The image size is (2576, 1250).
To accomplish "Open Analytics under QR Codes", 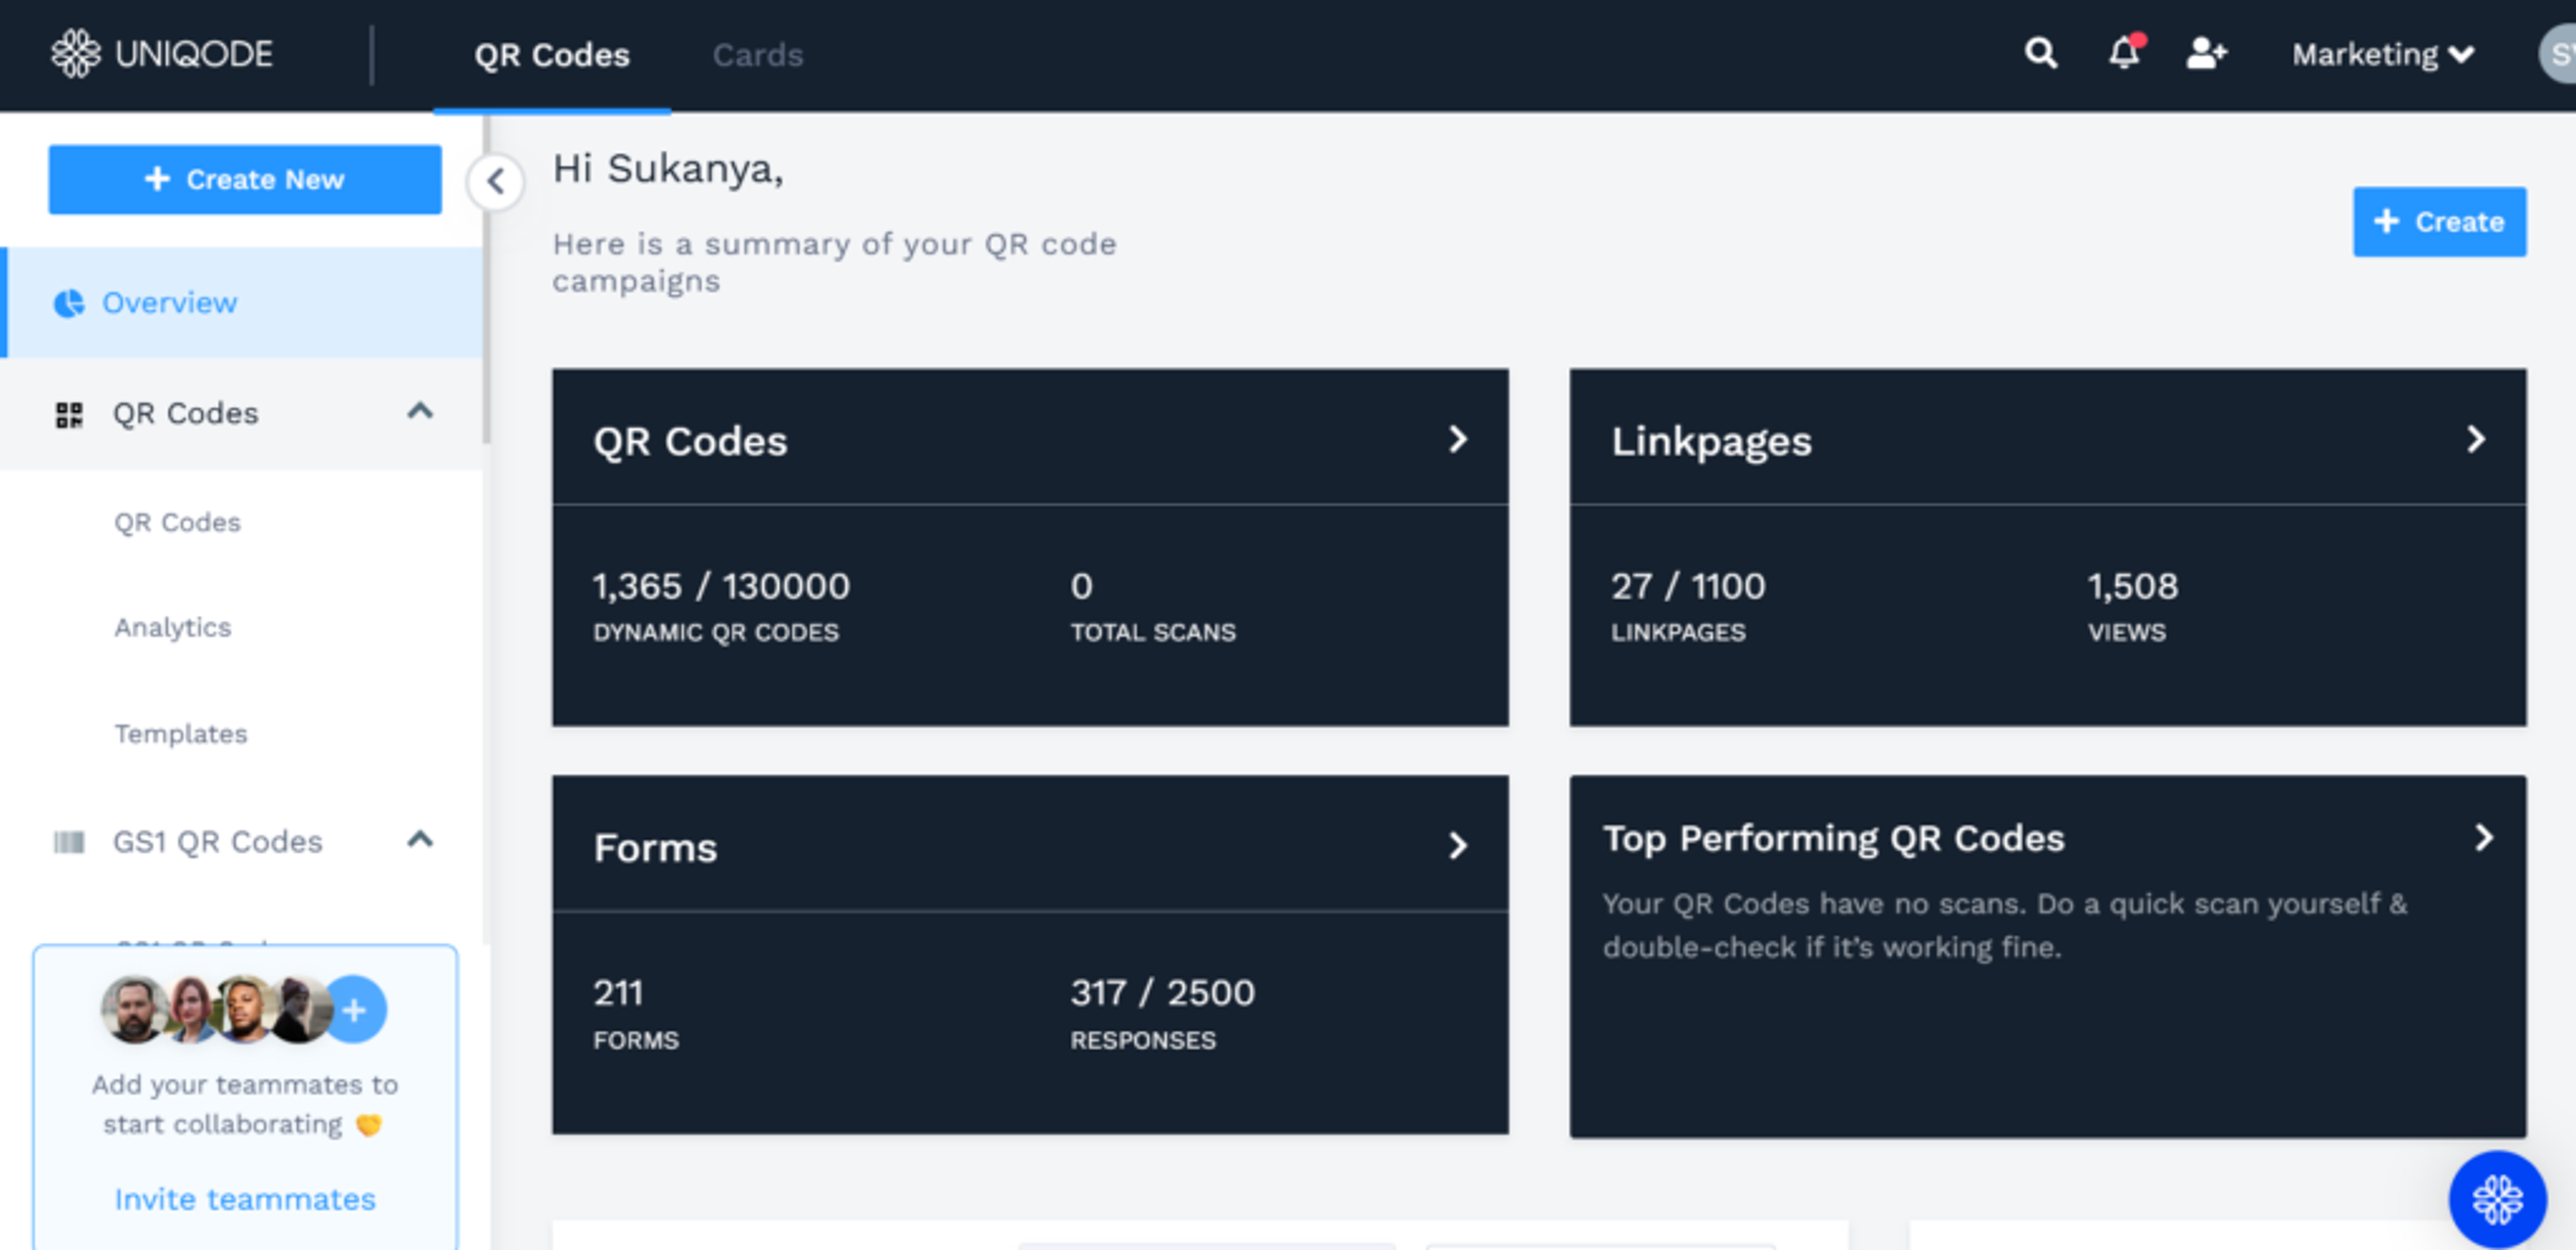I will tap(173, 628).
